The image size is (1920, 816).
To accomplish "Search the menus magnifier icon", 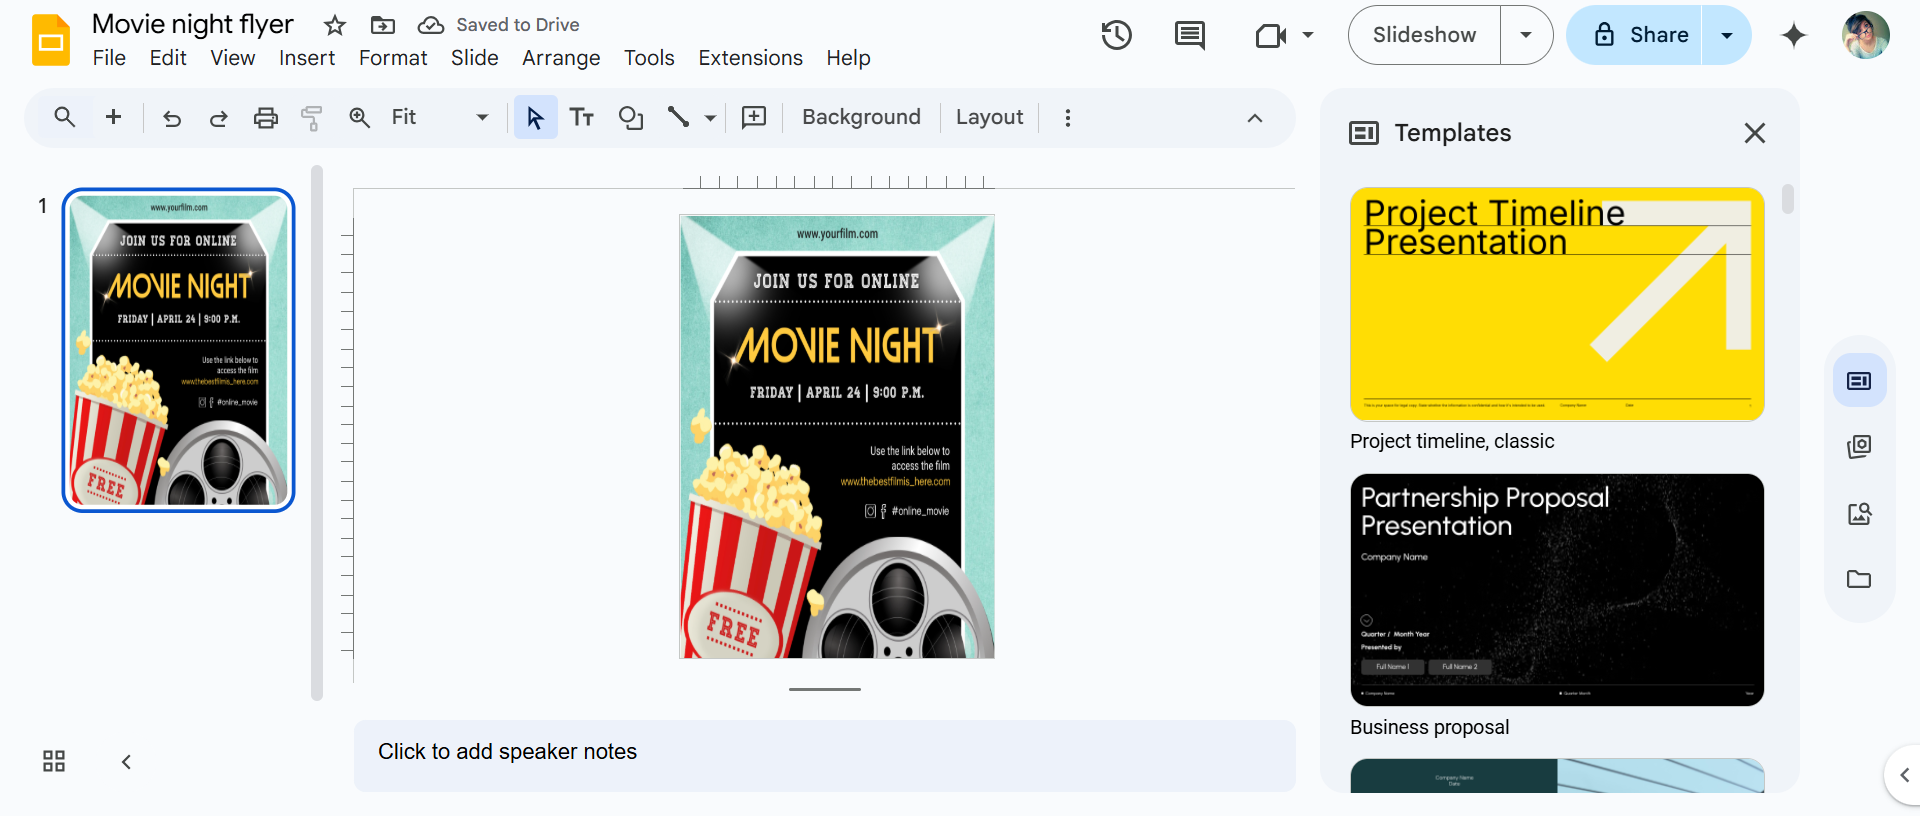I will point(65,117).
